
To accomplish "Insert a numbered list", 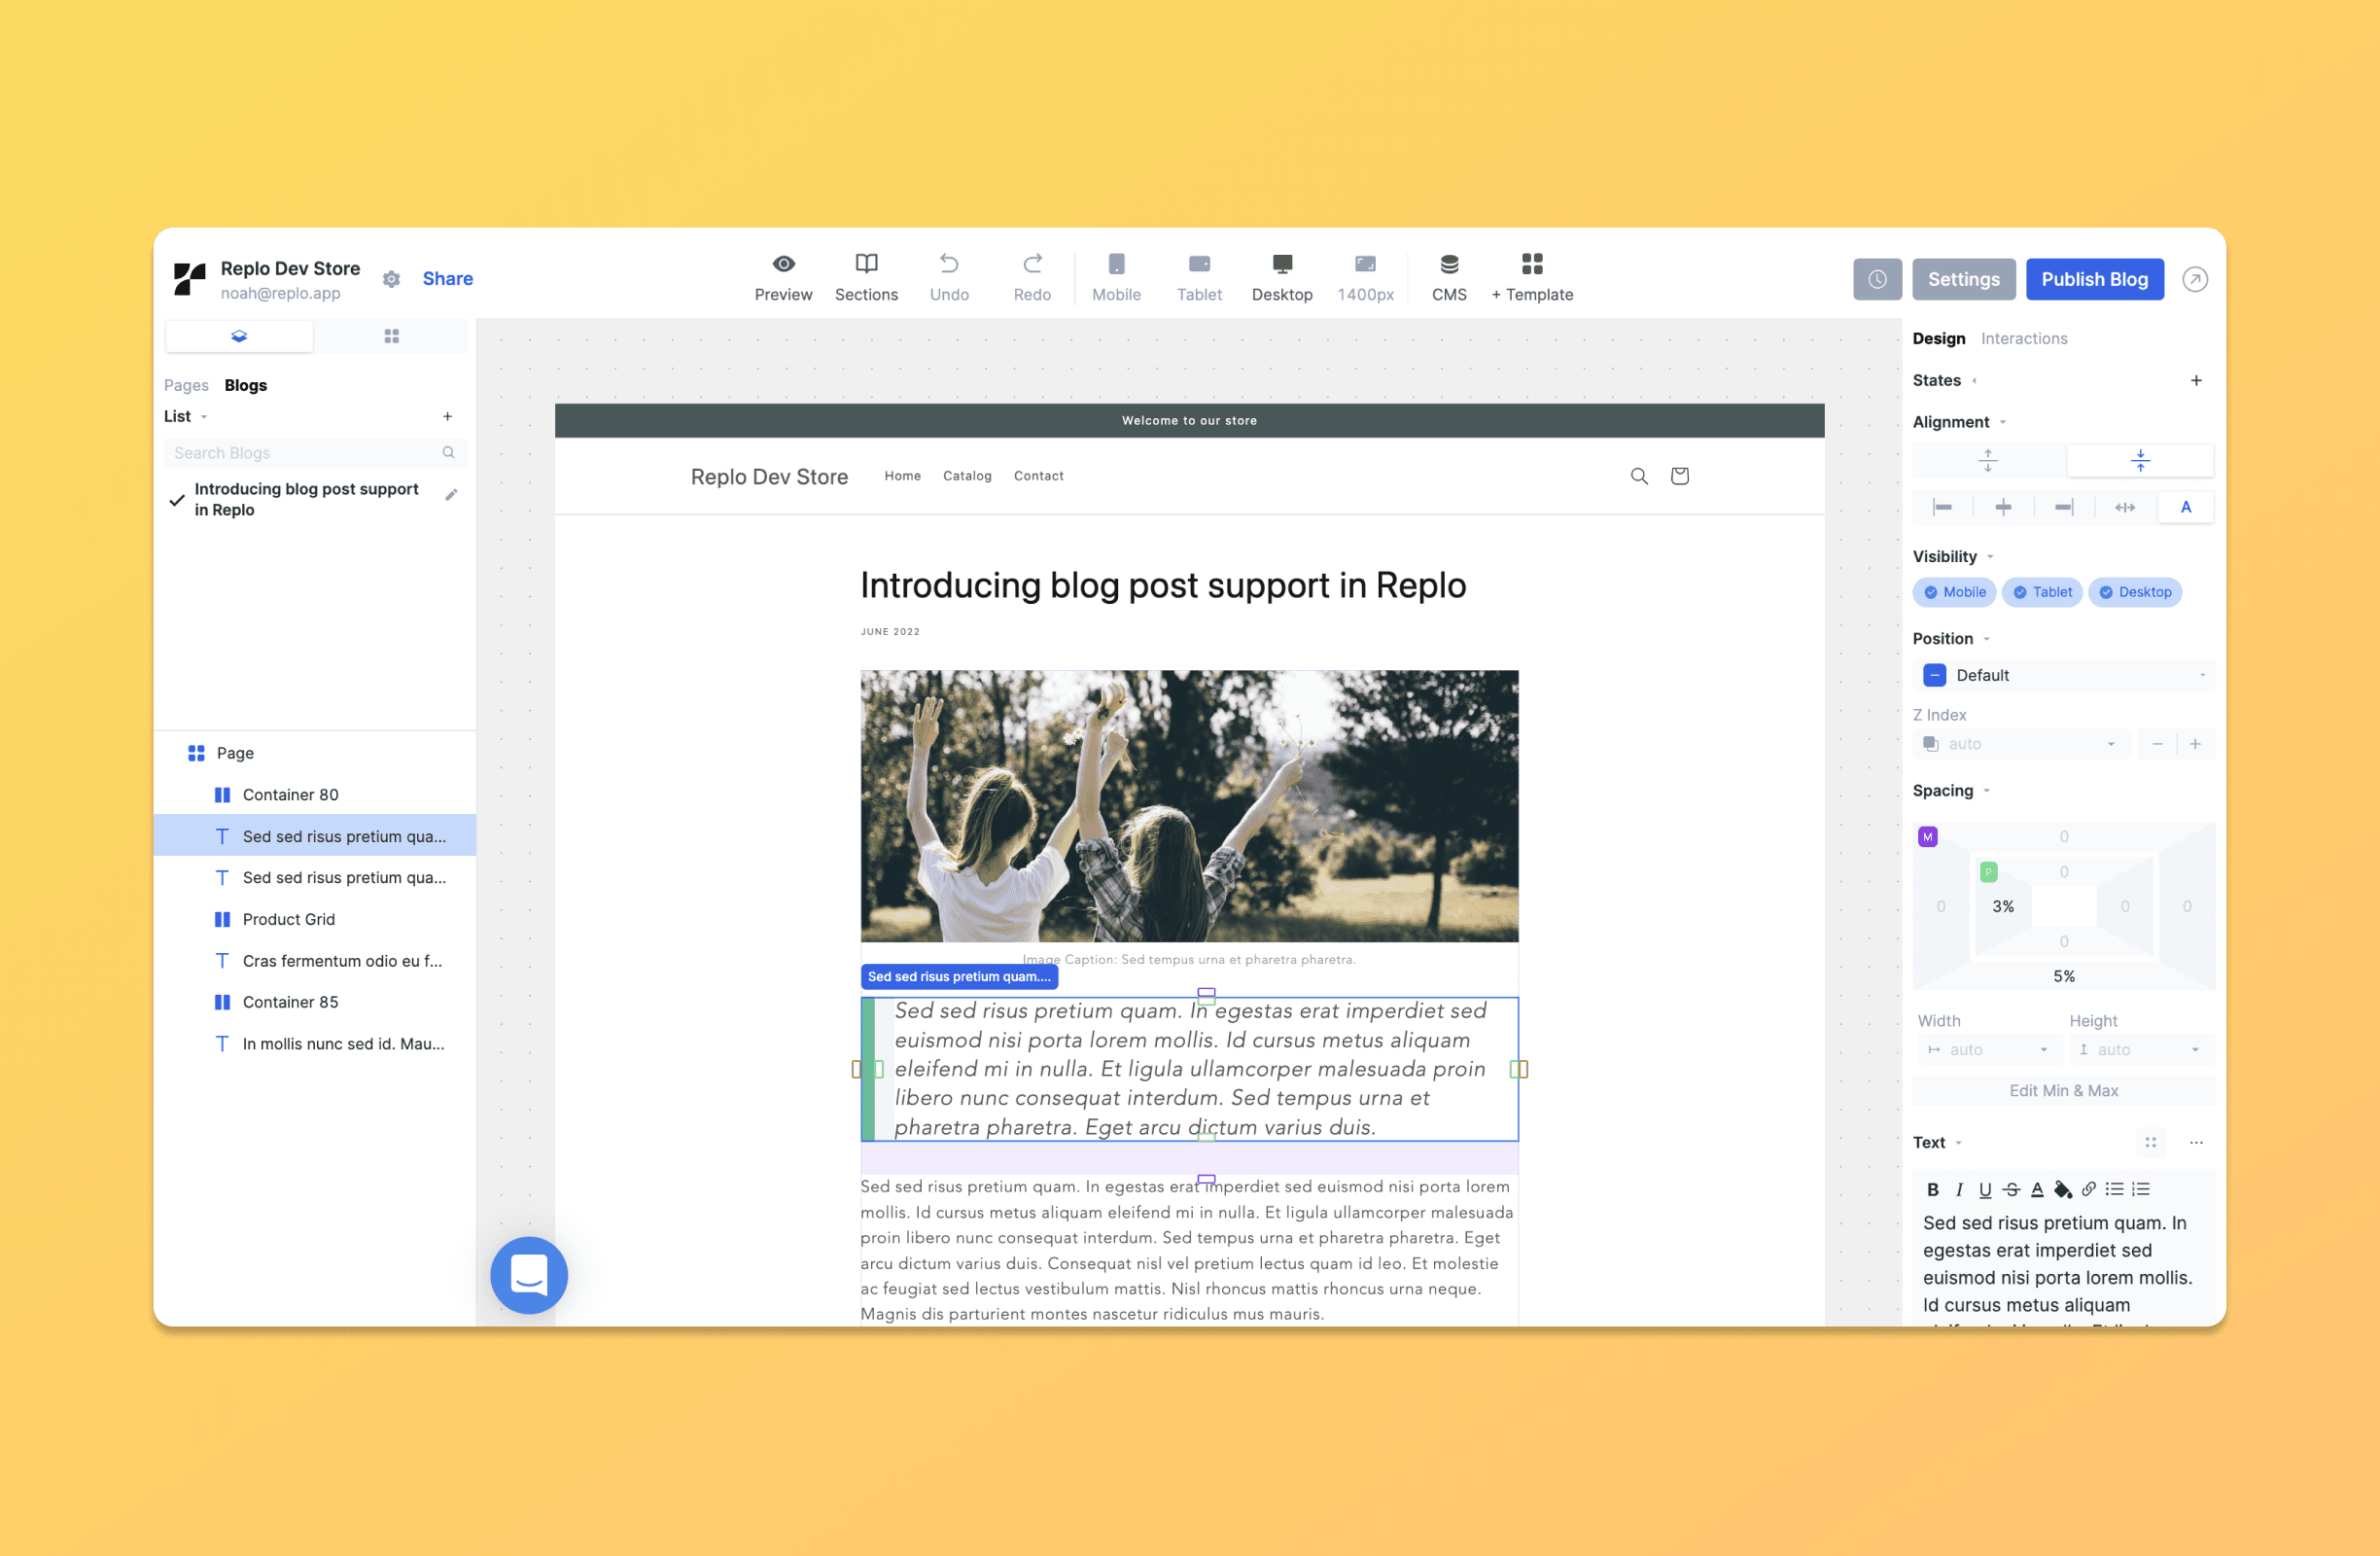I will [x=2140, y=1189].
